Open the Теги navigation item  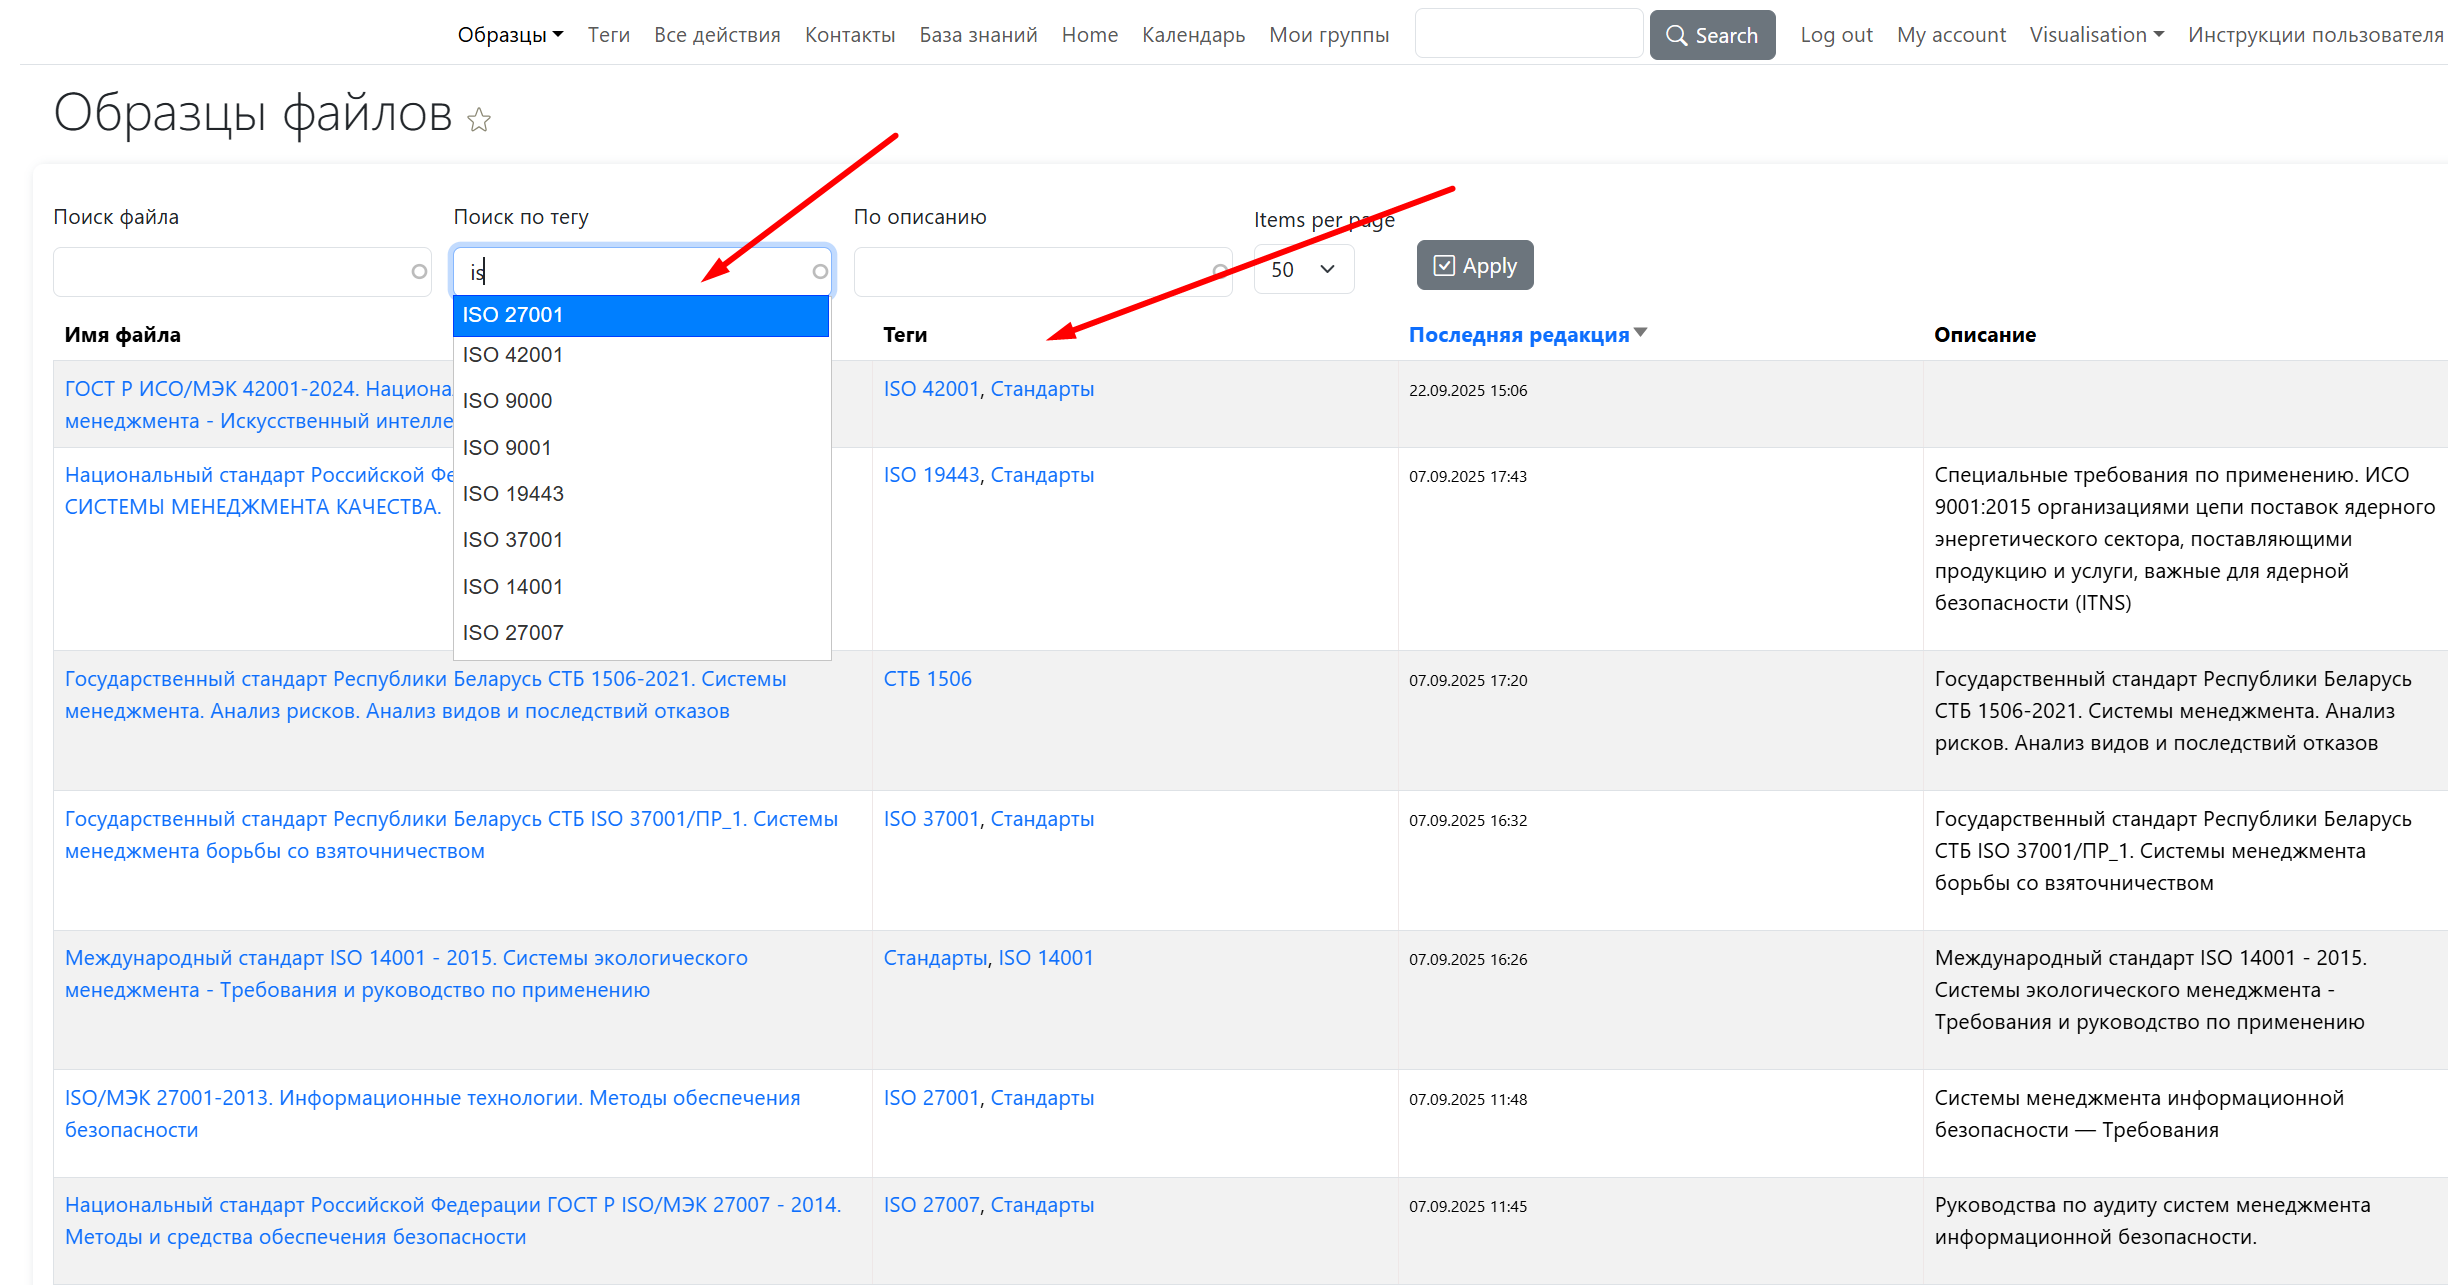coord(608,35)
